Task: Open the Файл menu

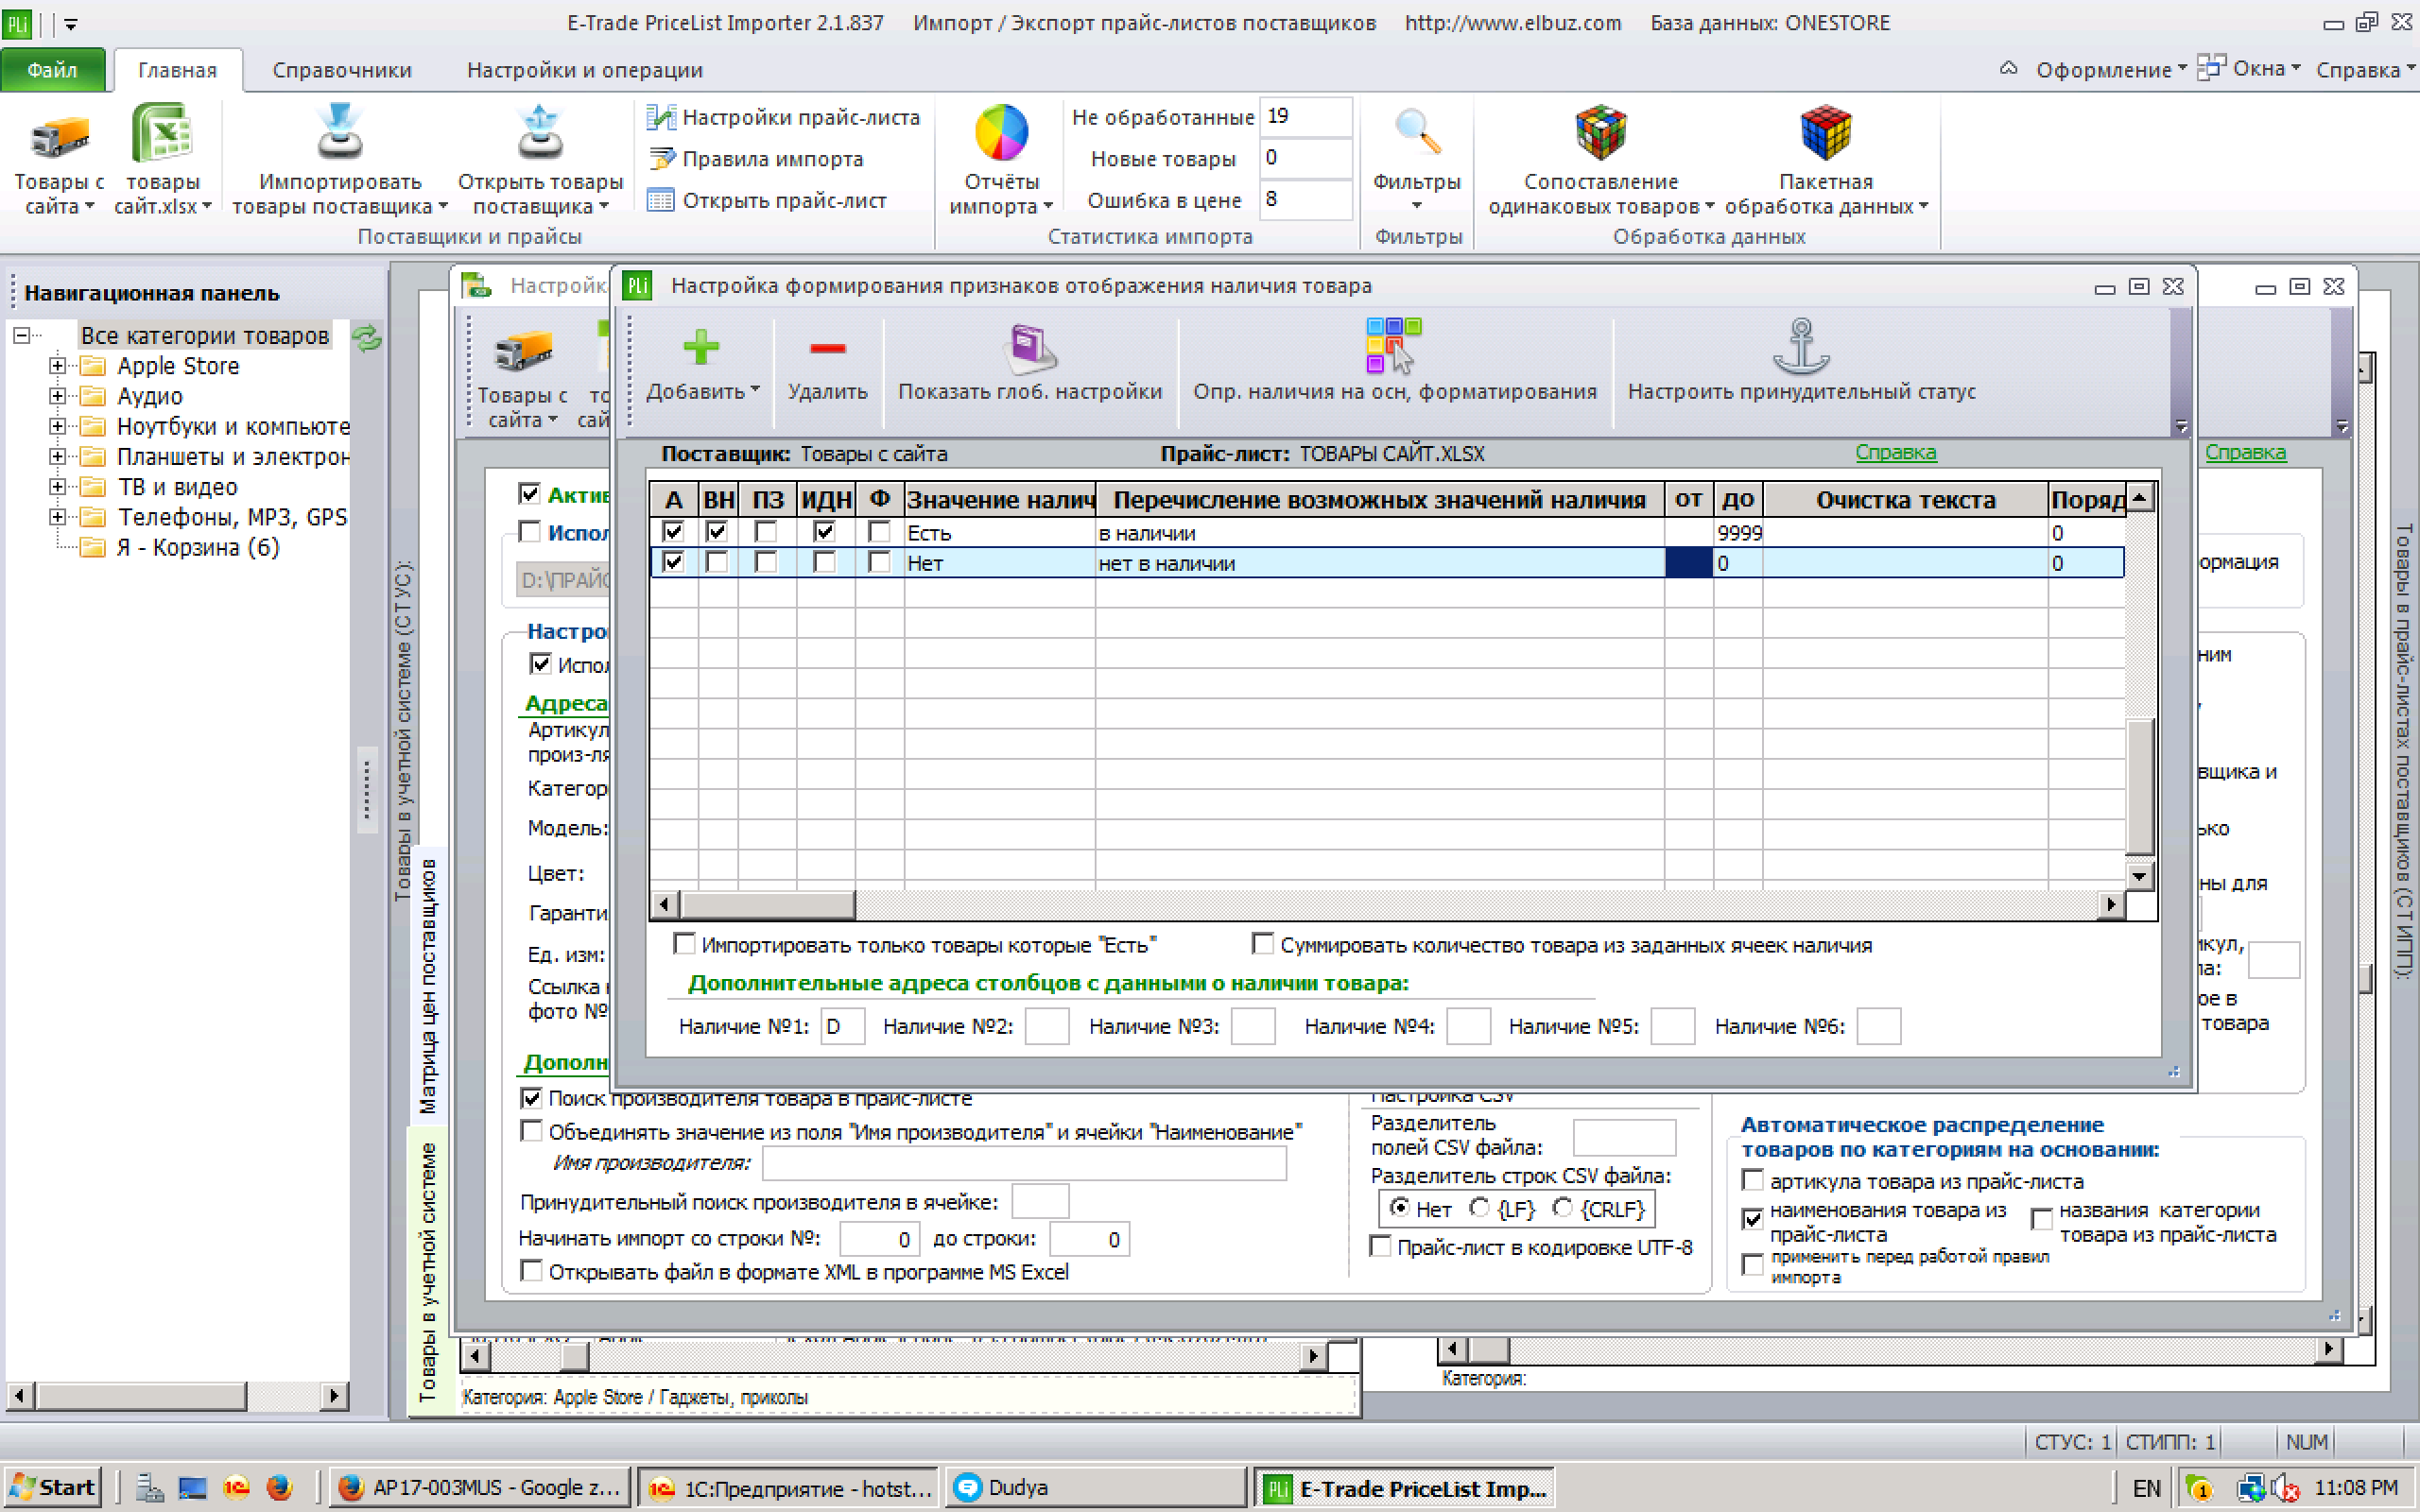Action: (52, 69)
